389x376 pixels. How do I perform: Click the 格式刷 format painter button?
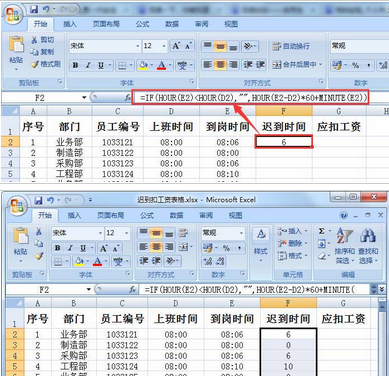(45, 64)
